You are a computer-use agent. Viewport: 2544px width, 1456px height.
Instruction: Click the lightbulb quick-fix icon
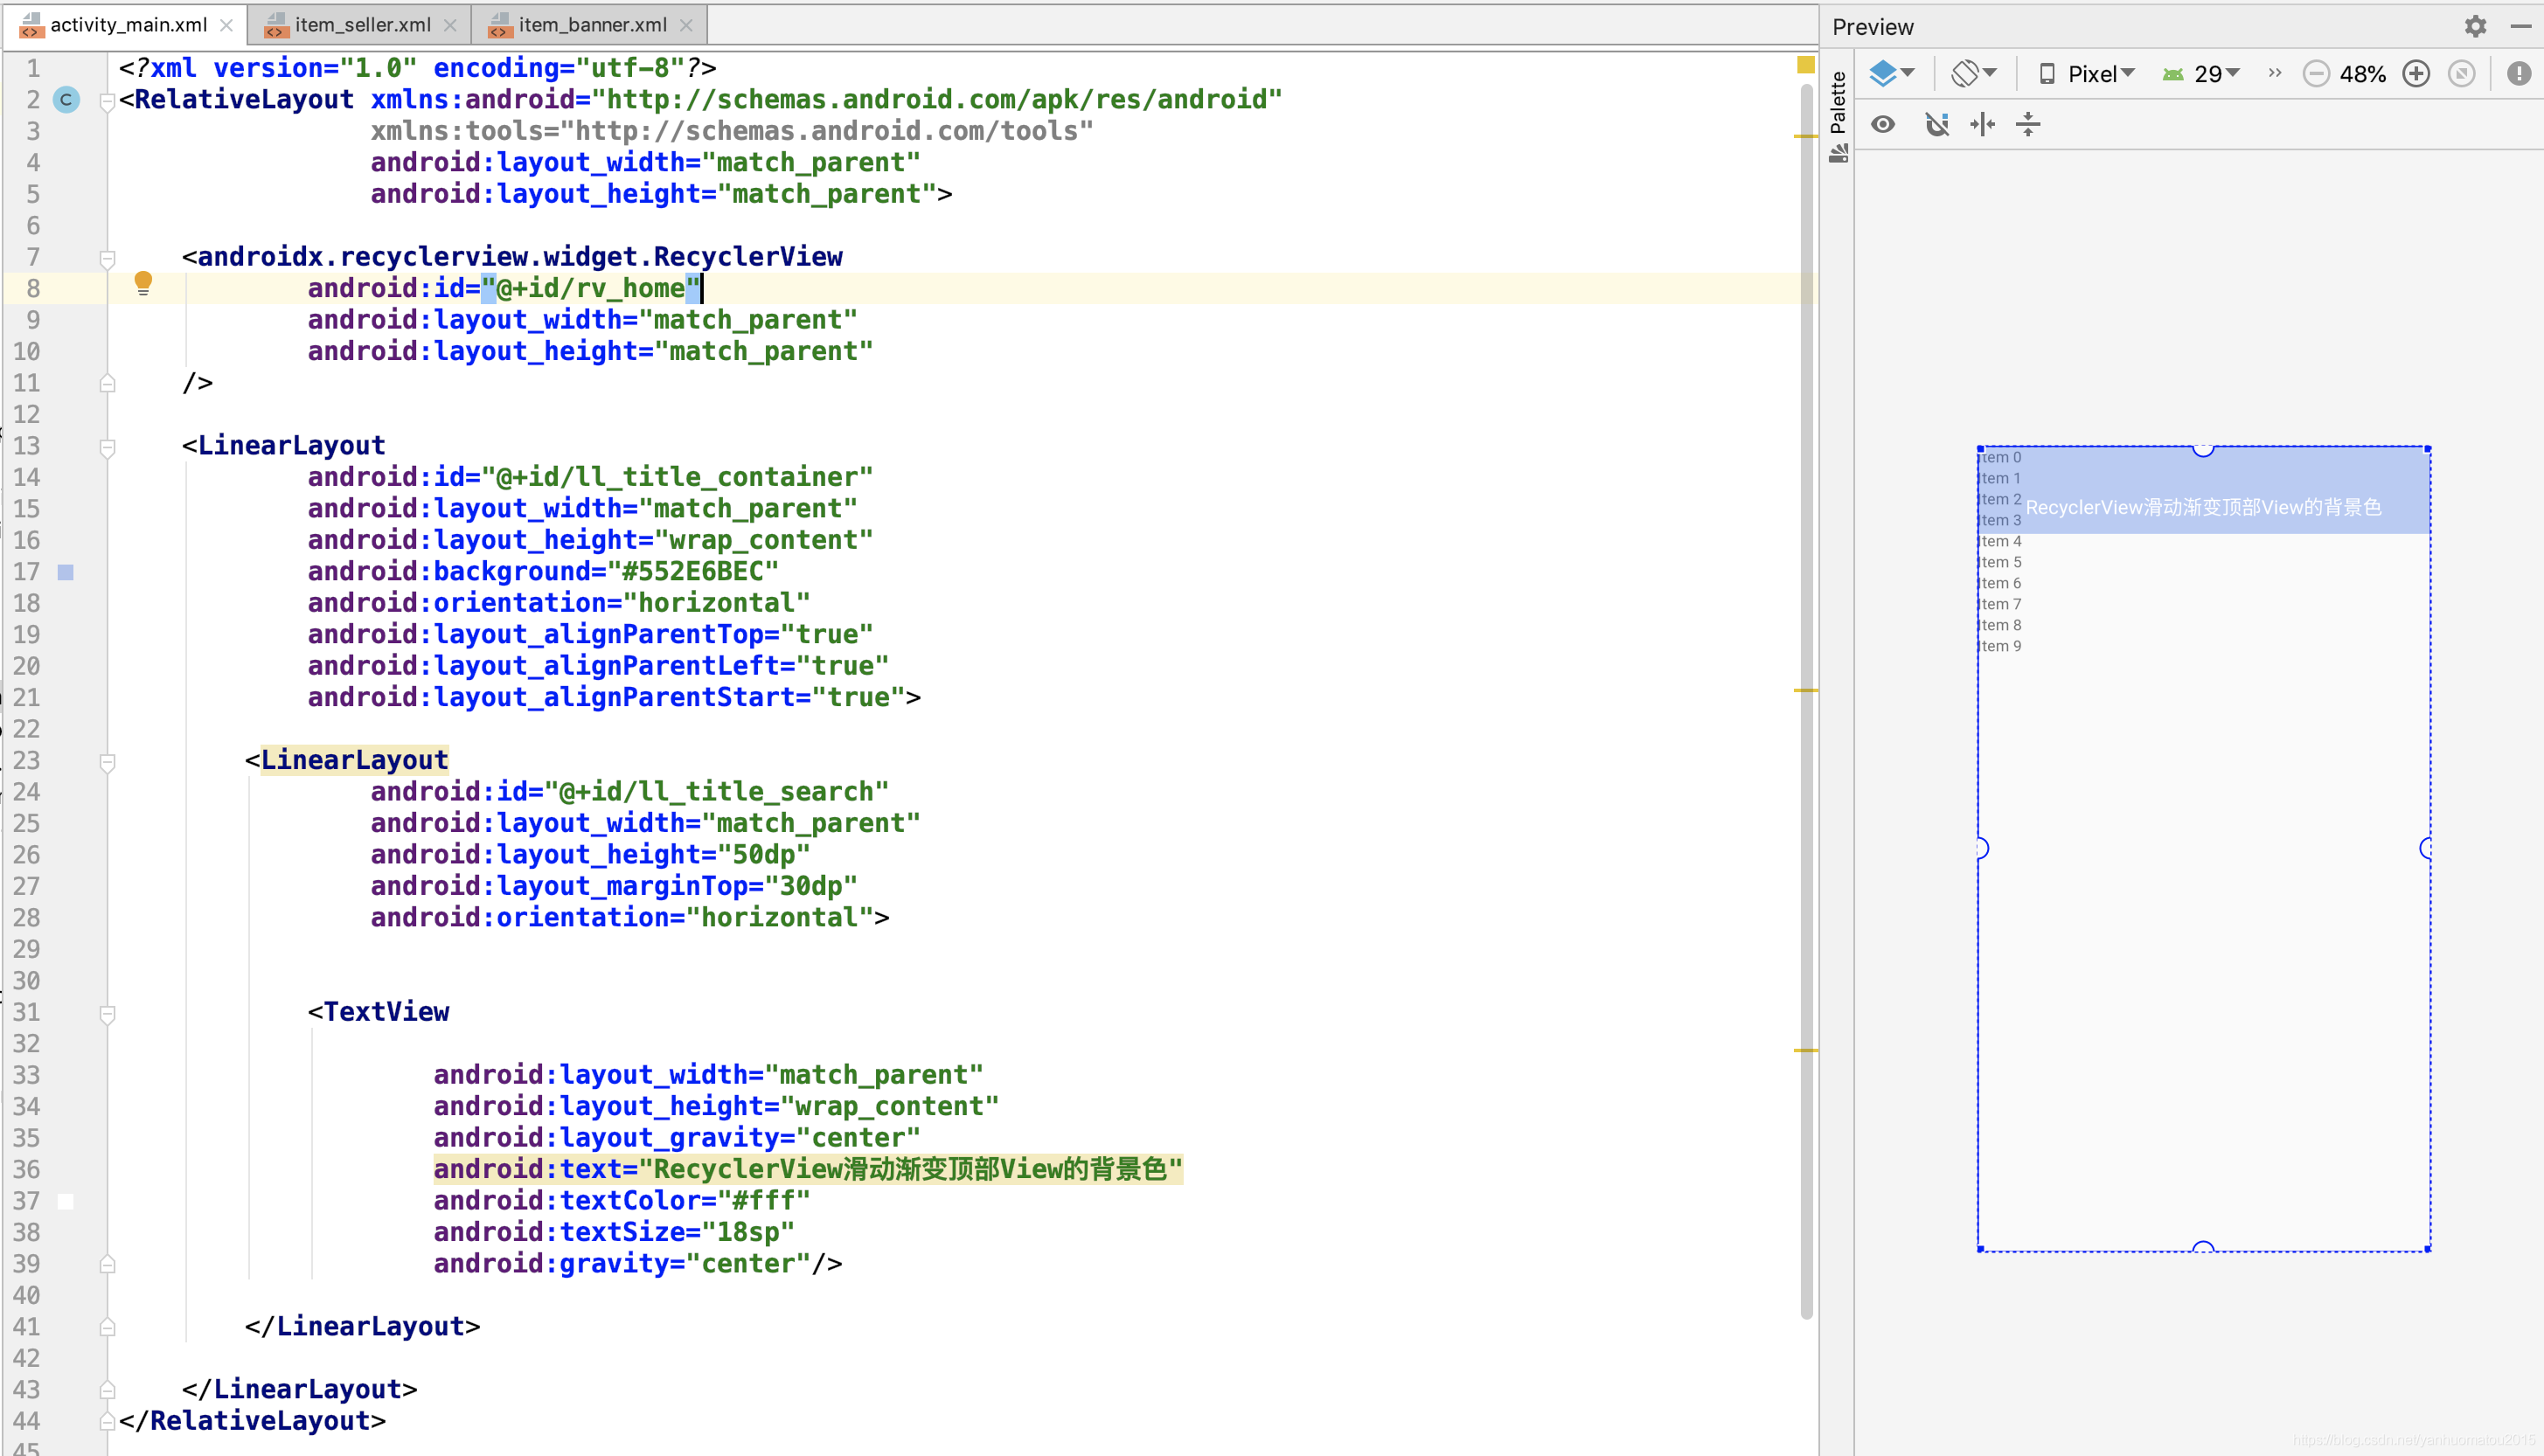143,284
